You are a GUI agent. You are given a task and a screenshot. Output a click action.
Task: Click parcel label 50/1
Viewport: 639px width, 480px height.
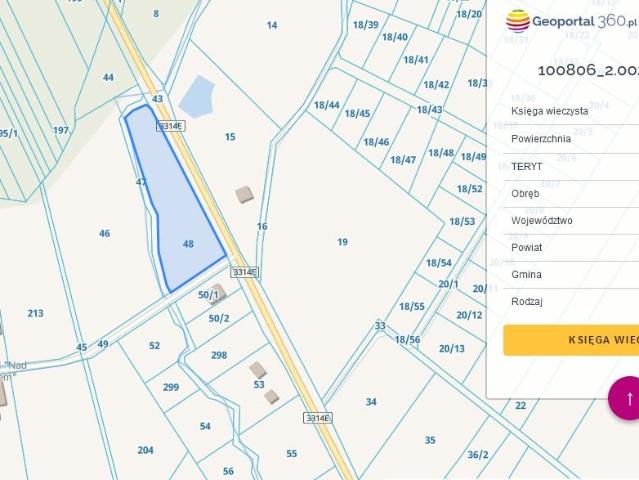(208, 295)
